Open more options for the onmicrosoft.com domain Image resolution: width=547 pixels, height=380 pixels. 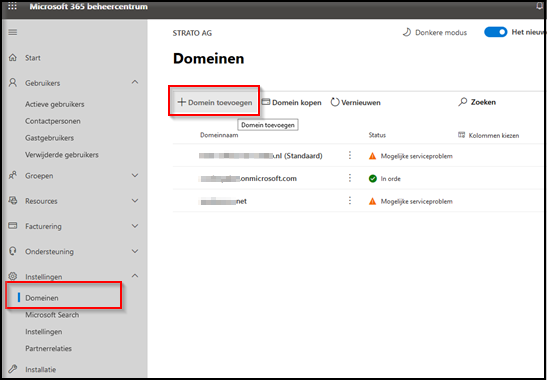350,178
